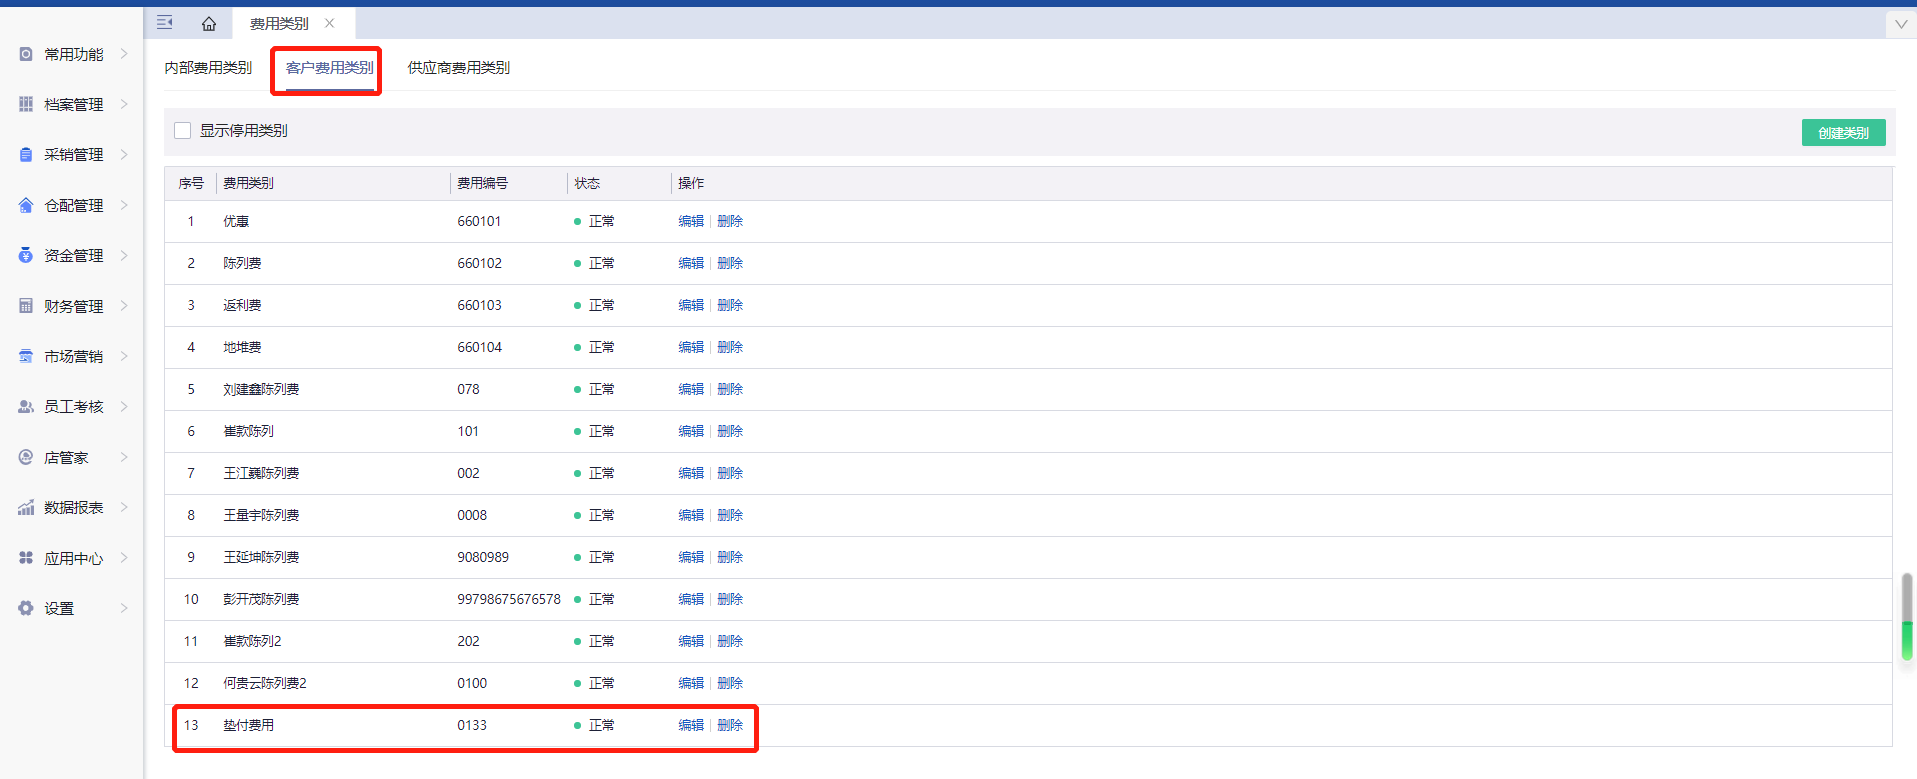Expand the 财务管理 menu chevron

click(x=124, y=306)
